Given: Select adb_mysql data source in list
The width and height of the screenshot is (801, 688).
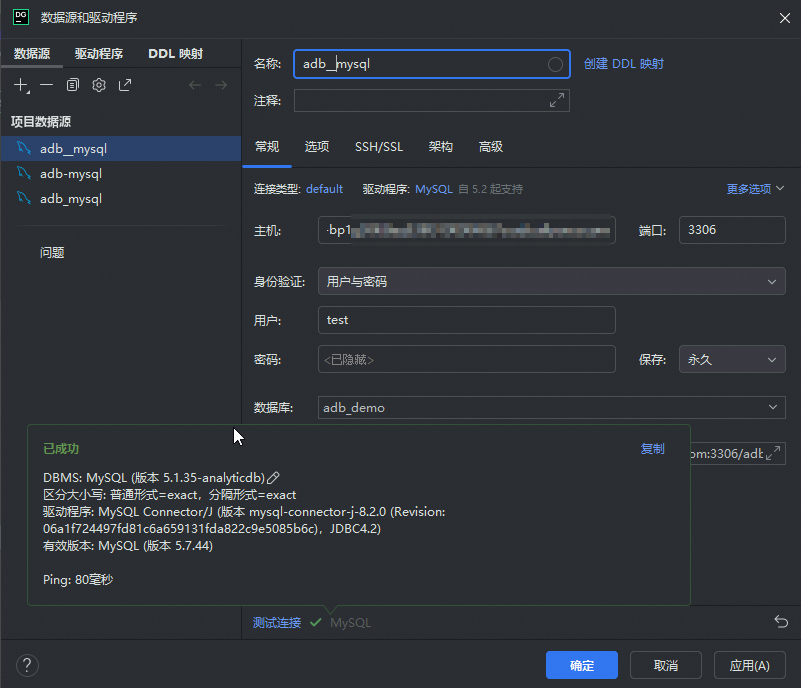Looking at the screenshot, I should [121, 199].
